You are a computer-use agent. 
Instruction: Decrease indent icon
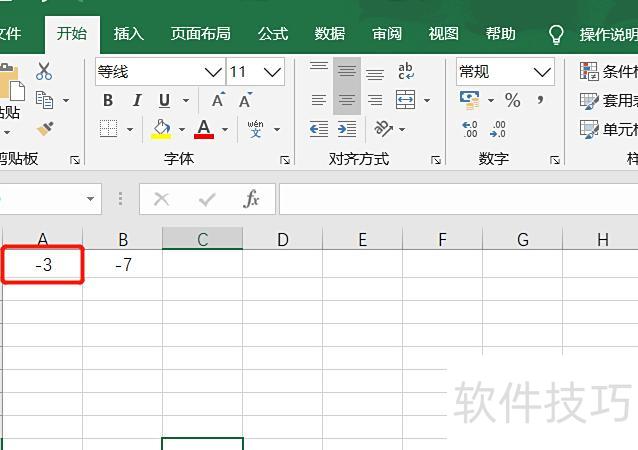[319, 129]
